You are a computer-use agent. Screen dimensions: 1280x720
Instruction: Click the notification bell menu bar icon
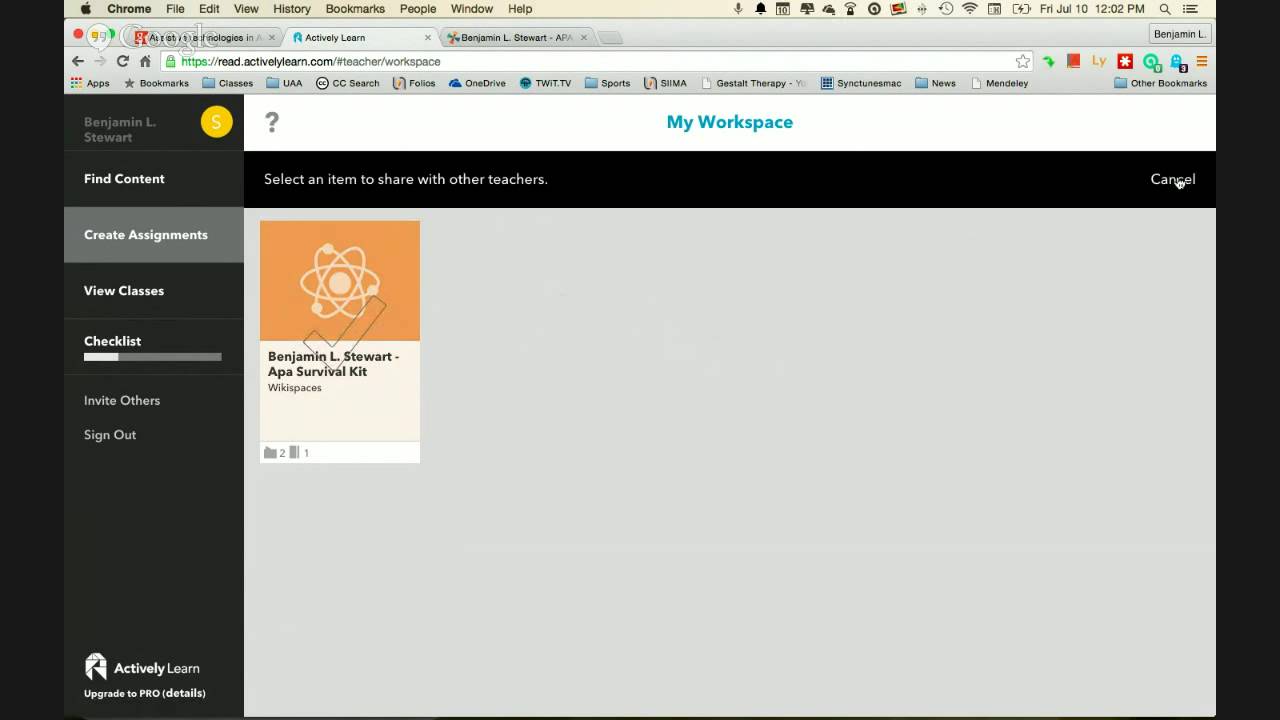[x=760, y=9]
